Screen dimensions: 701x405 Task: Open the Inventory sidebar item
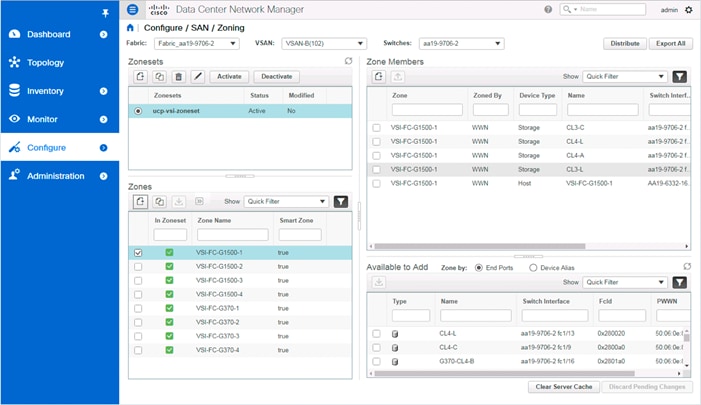pyautogui.click(x=60, y=91)
